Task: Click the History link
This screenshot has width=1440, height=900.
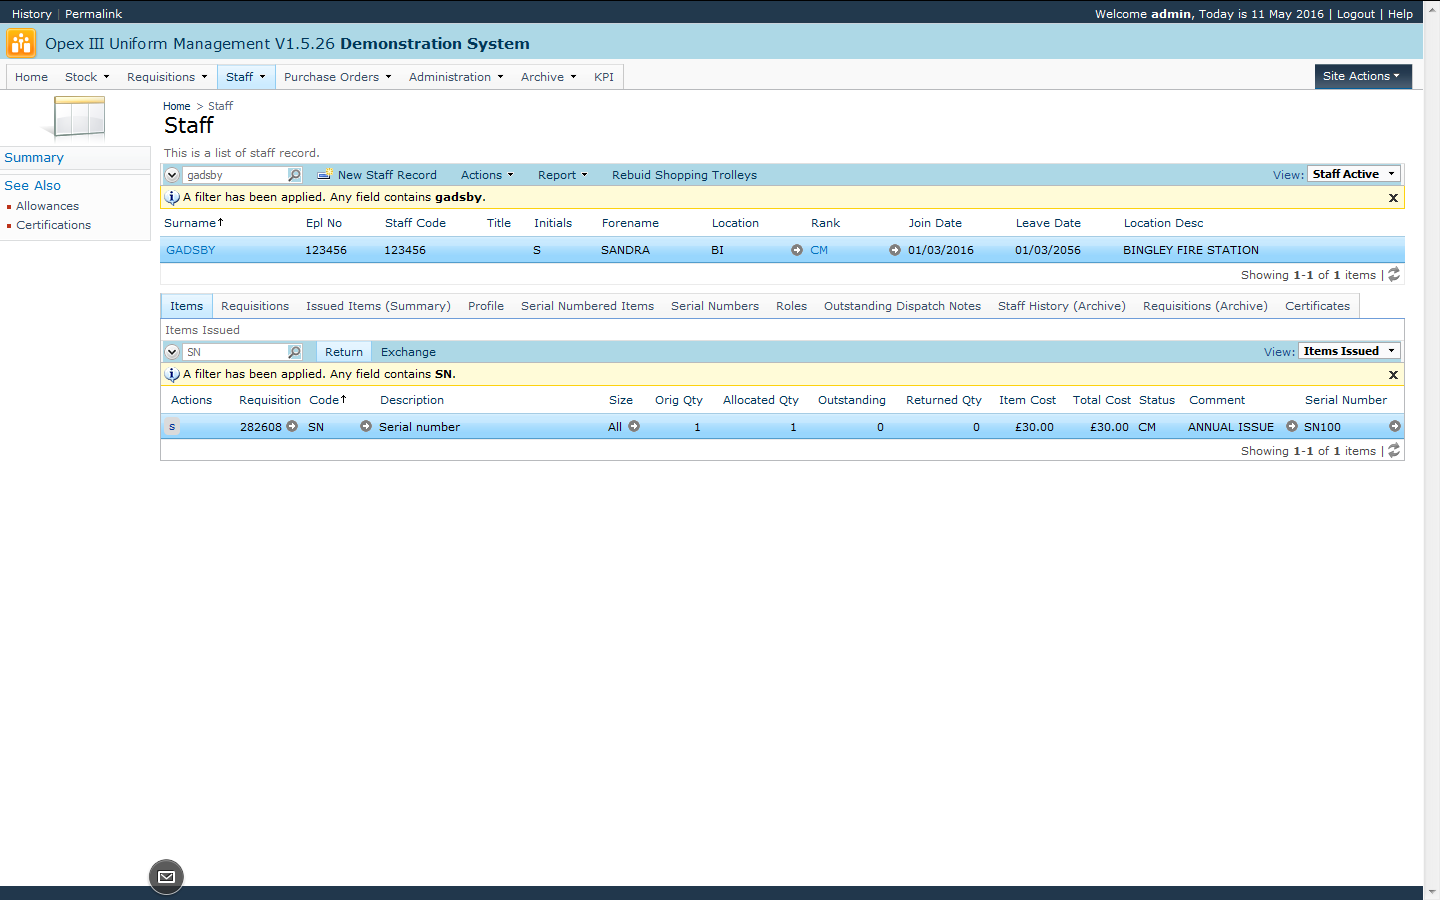Action: point(32,14)
